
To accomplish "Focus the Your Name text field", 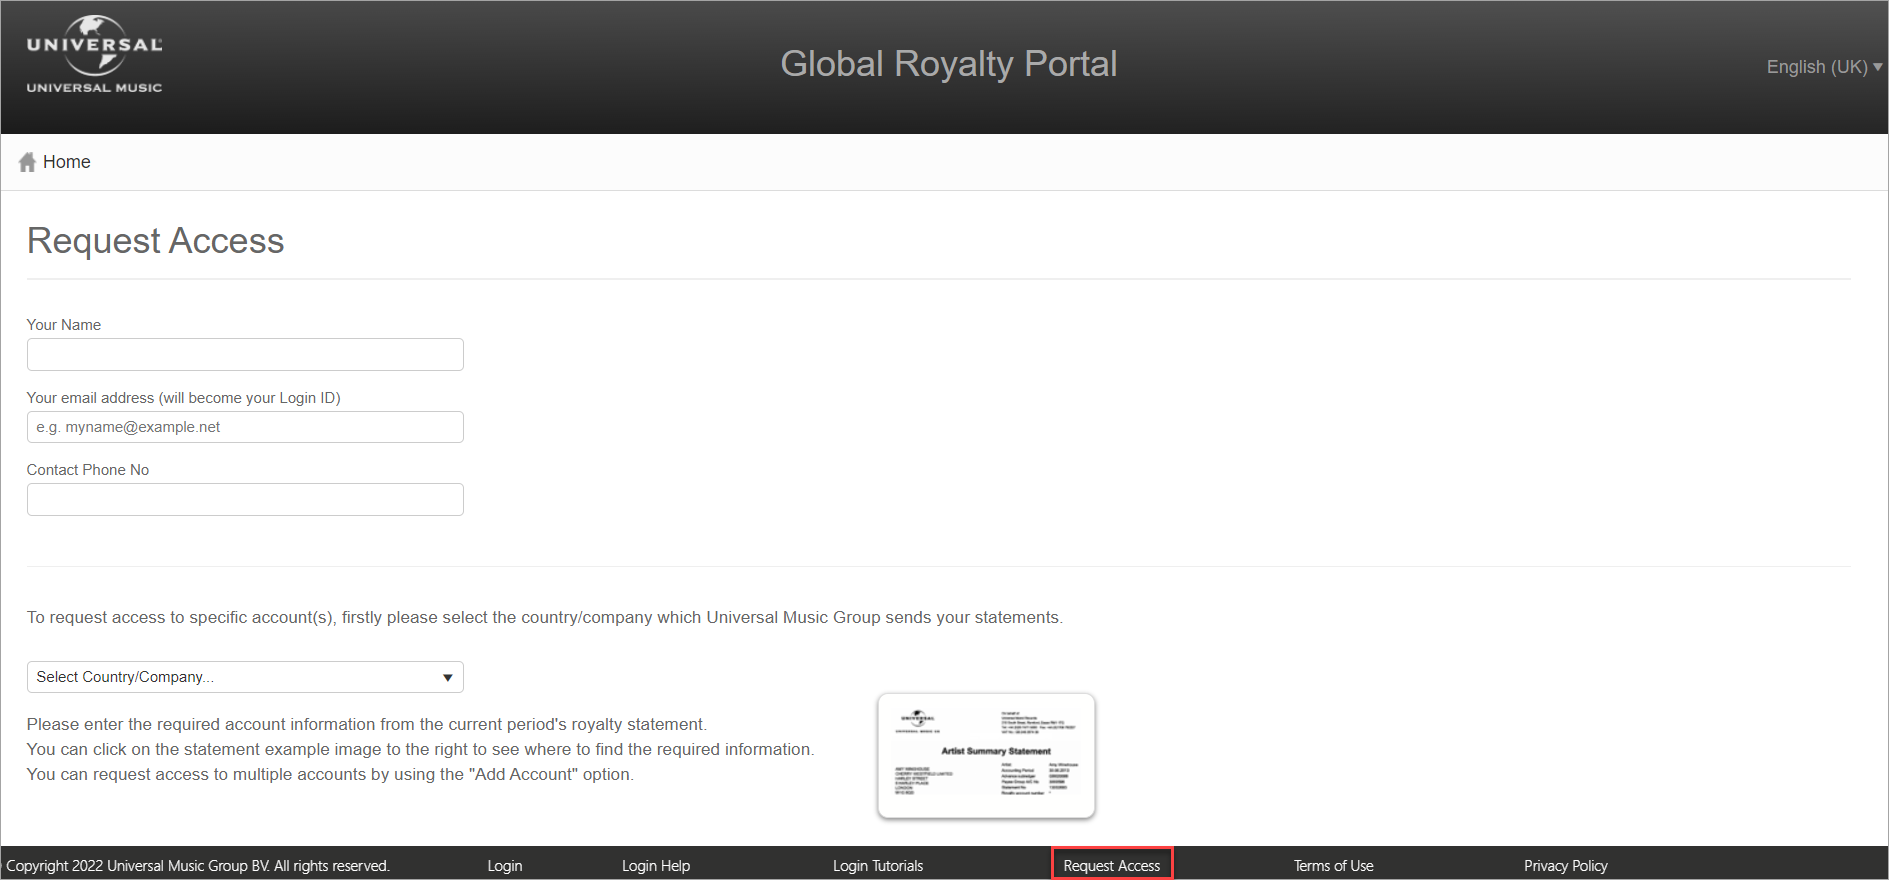I will pos(245,355).
